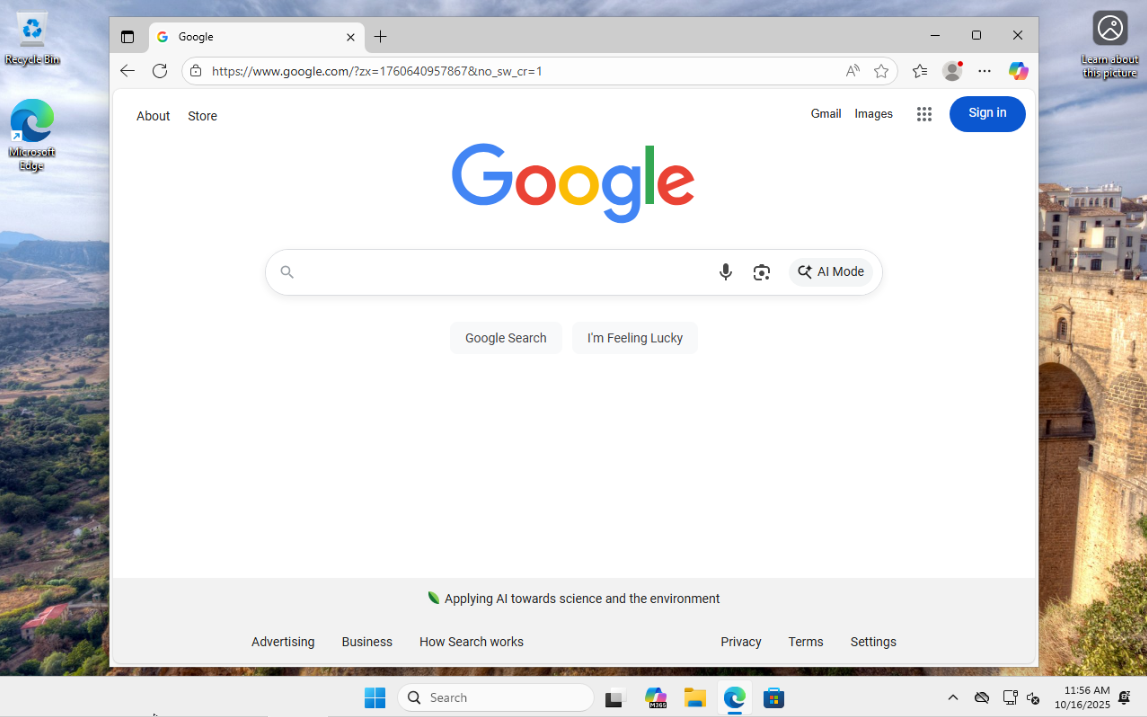Image resolution: width=1147 pixels, height=717 pixels.
Task: Open the Favorites list icon
Action: click(920, 71)
